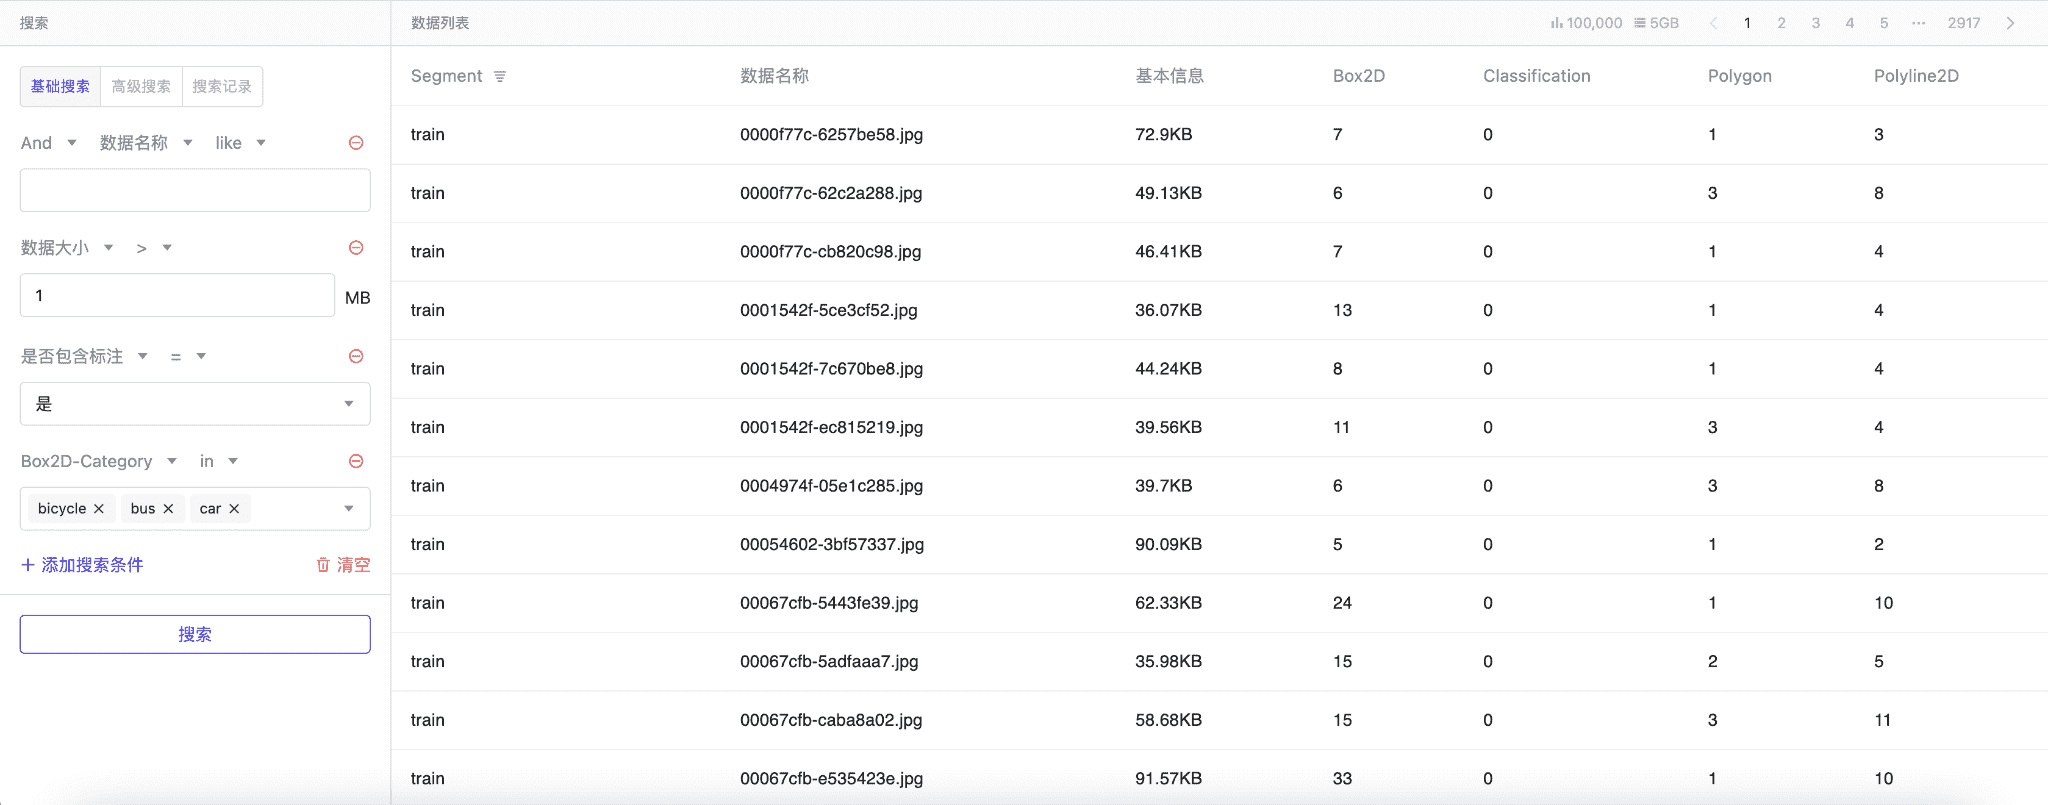Click the 100,000 count statistics icon

[1557, 23]
